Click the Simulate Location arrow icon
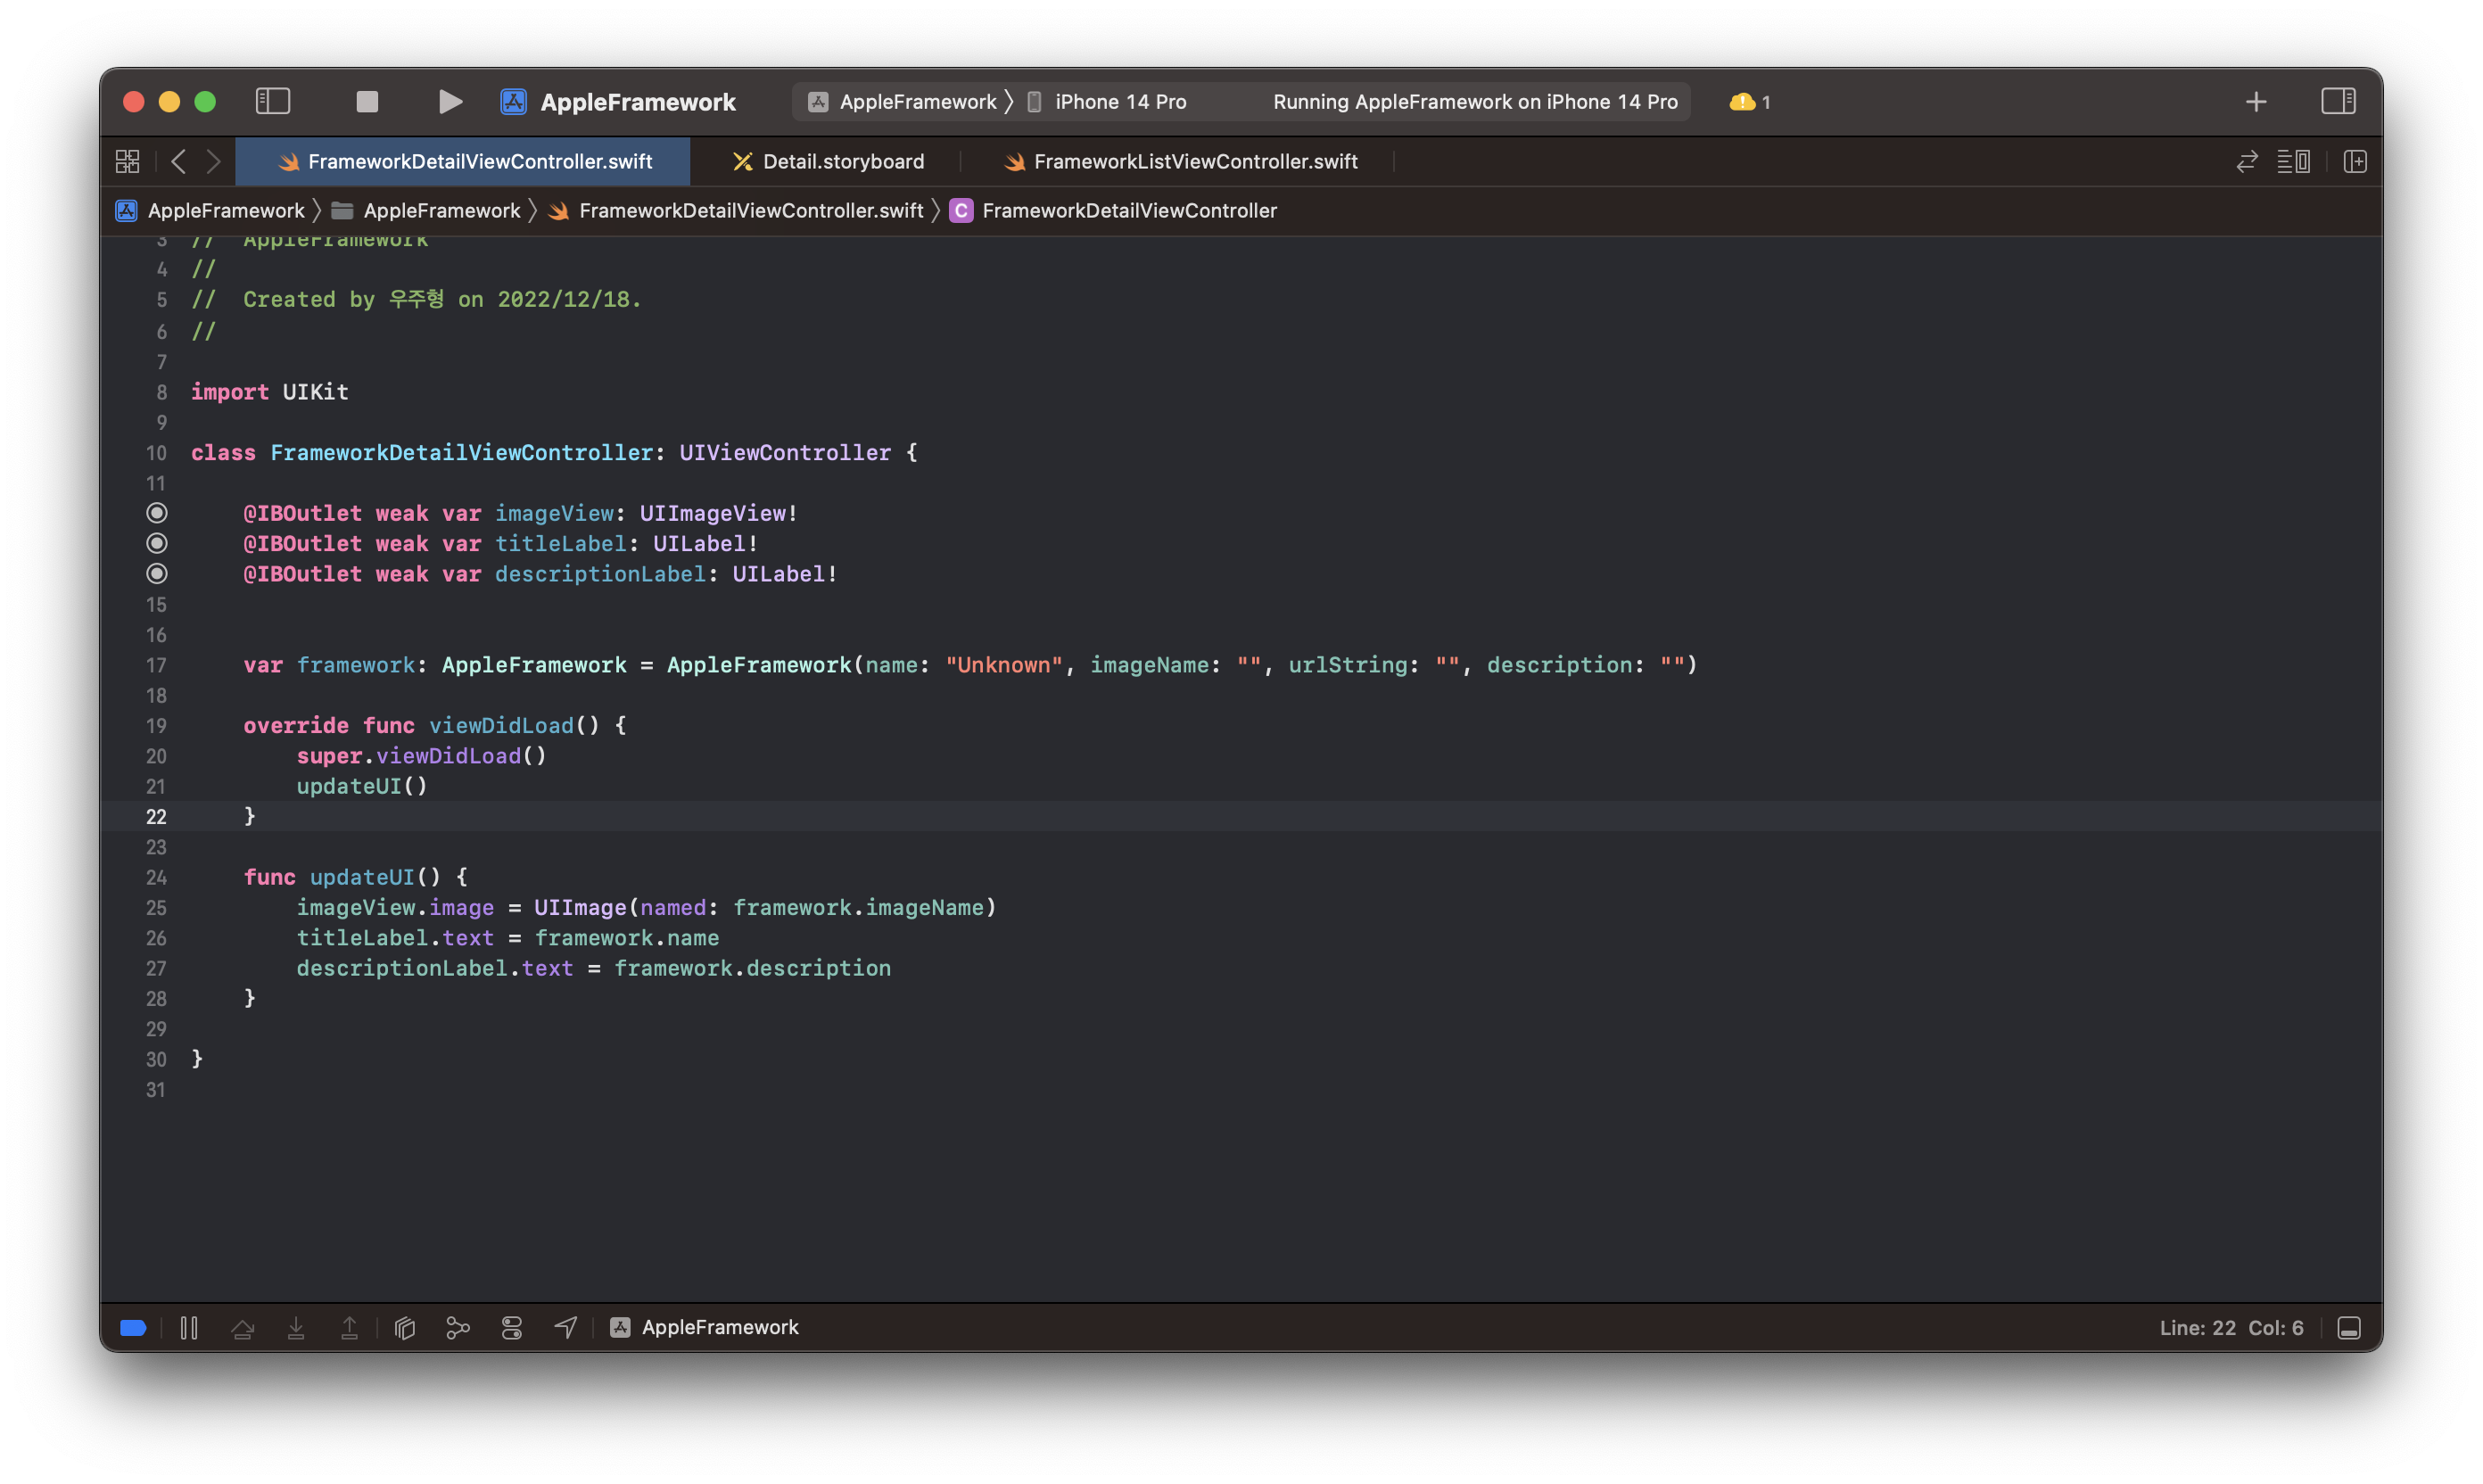 pos(566,1327)
